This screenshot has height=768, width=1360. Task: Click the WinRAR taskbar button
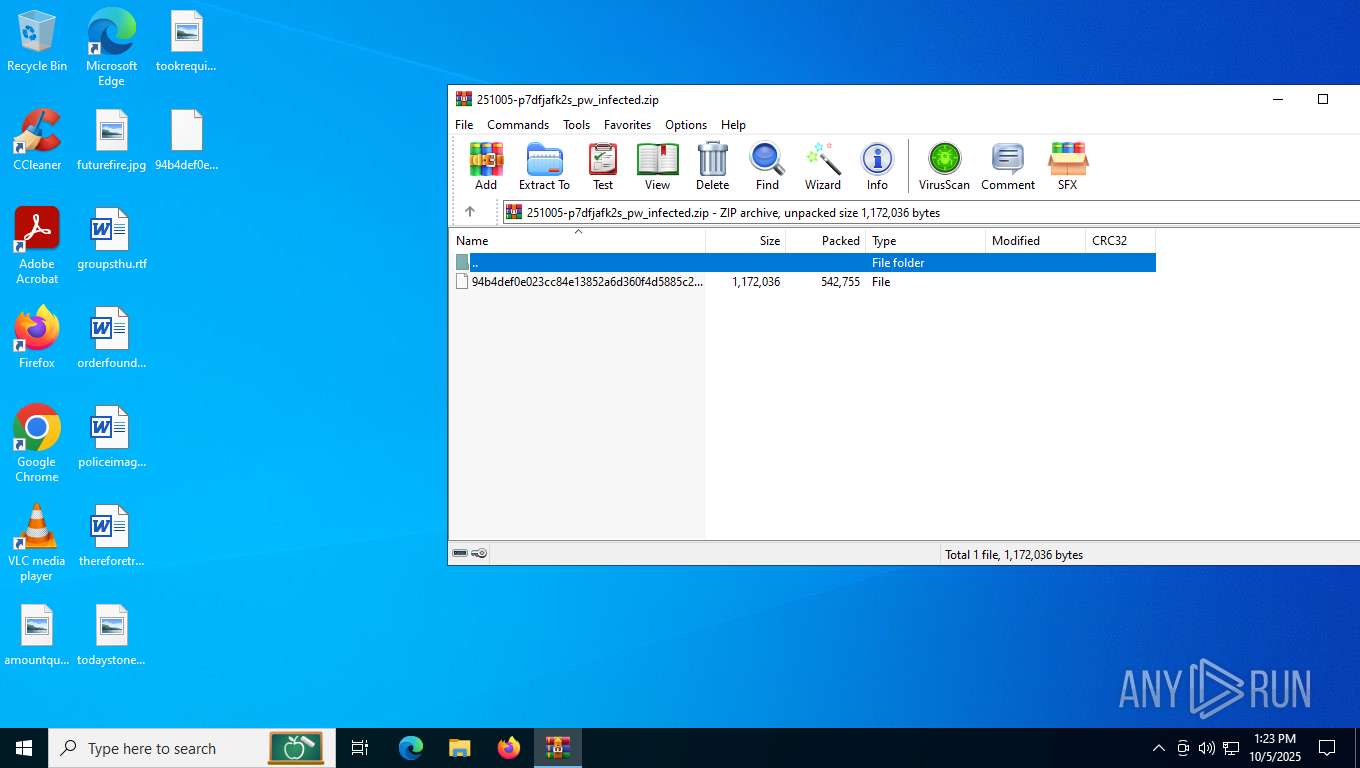[557, 748]
